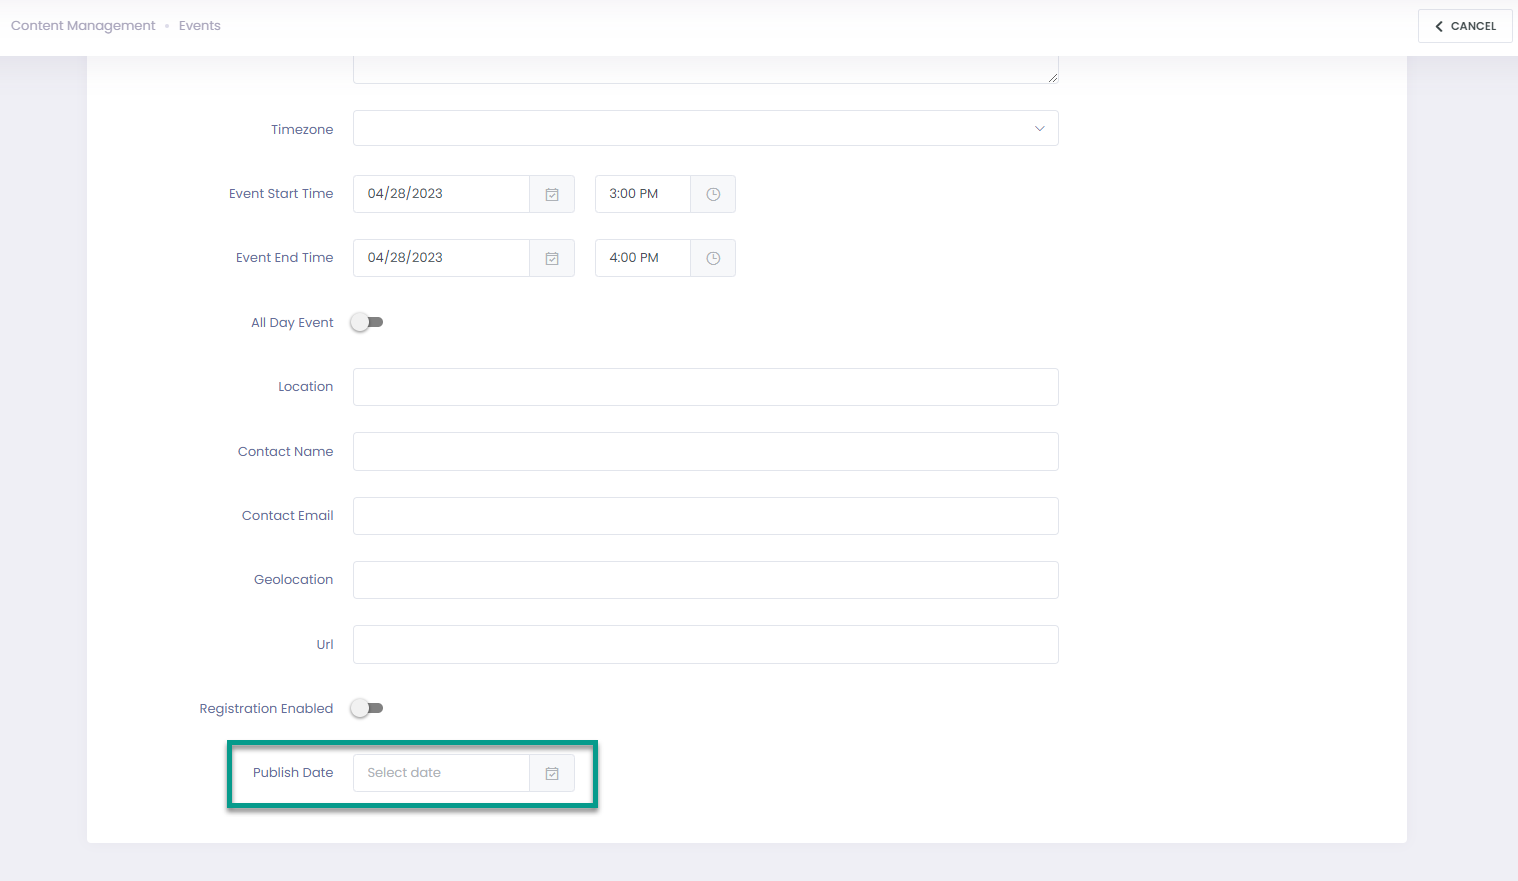1518x881 pixels.
Task: Click into the Location field
Action: click(x=705, y=387)
